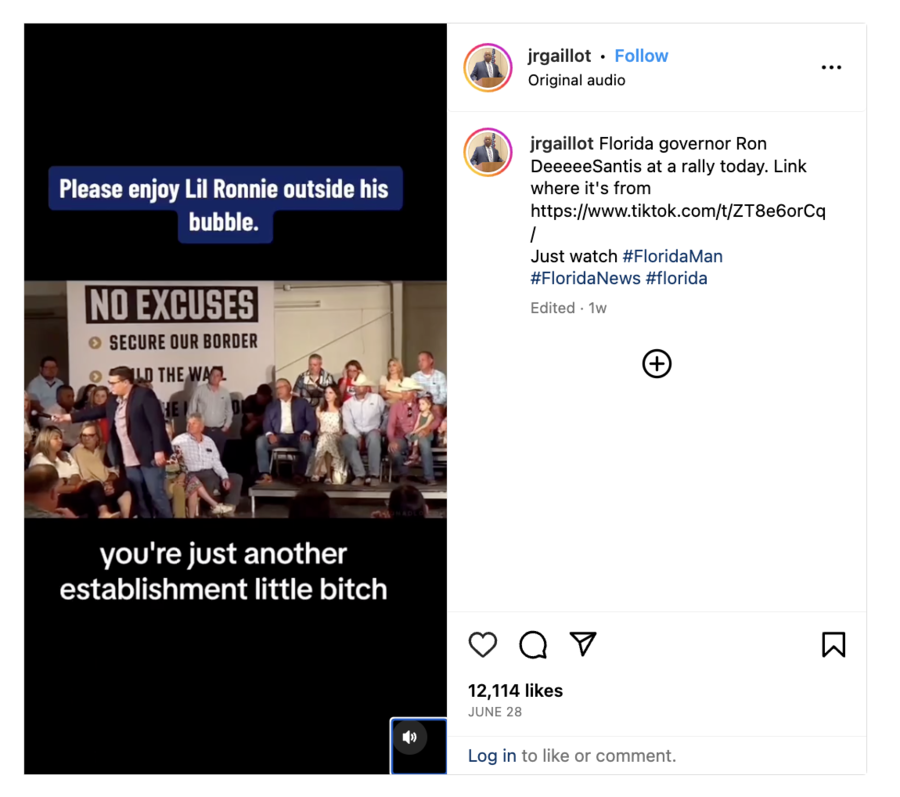Save the post with the bookmark icon
The width and height of the screenshot is (900, 797).
(833, 644)
